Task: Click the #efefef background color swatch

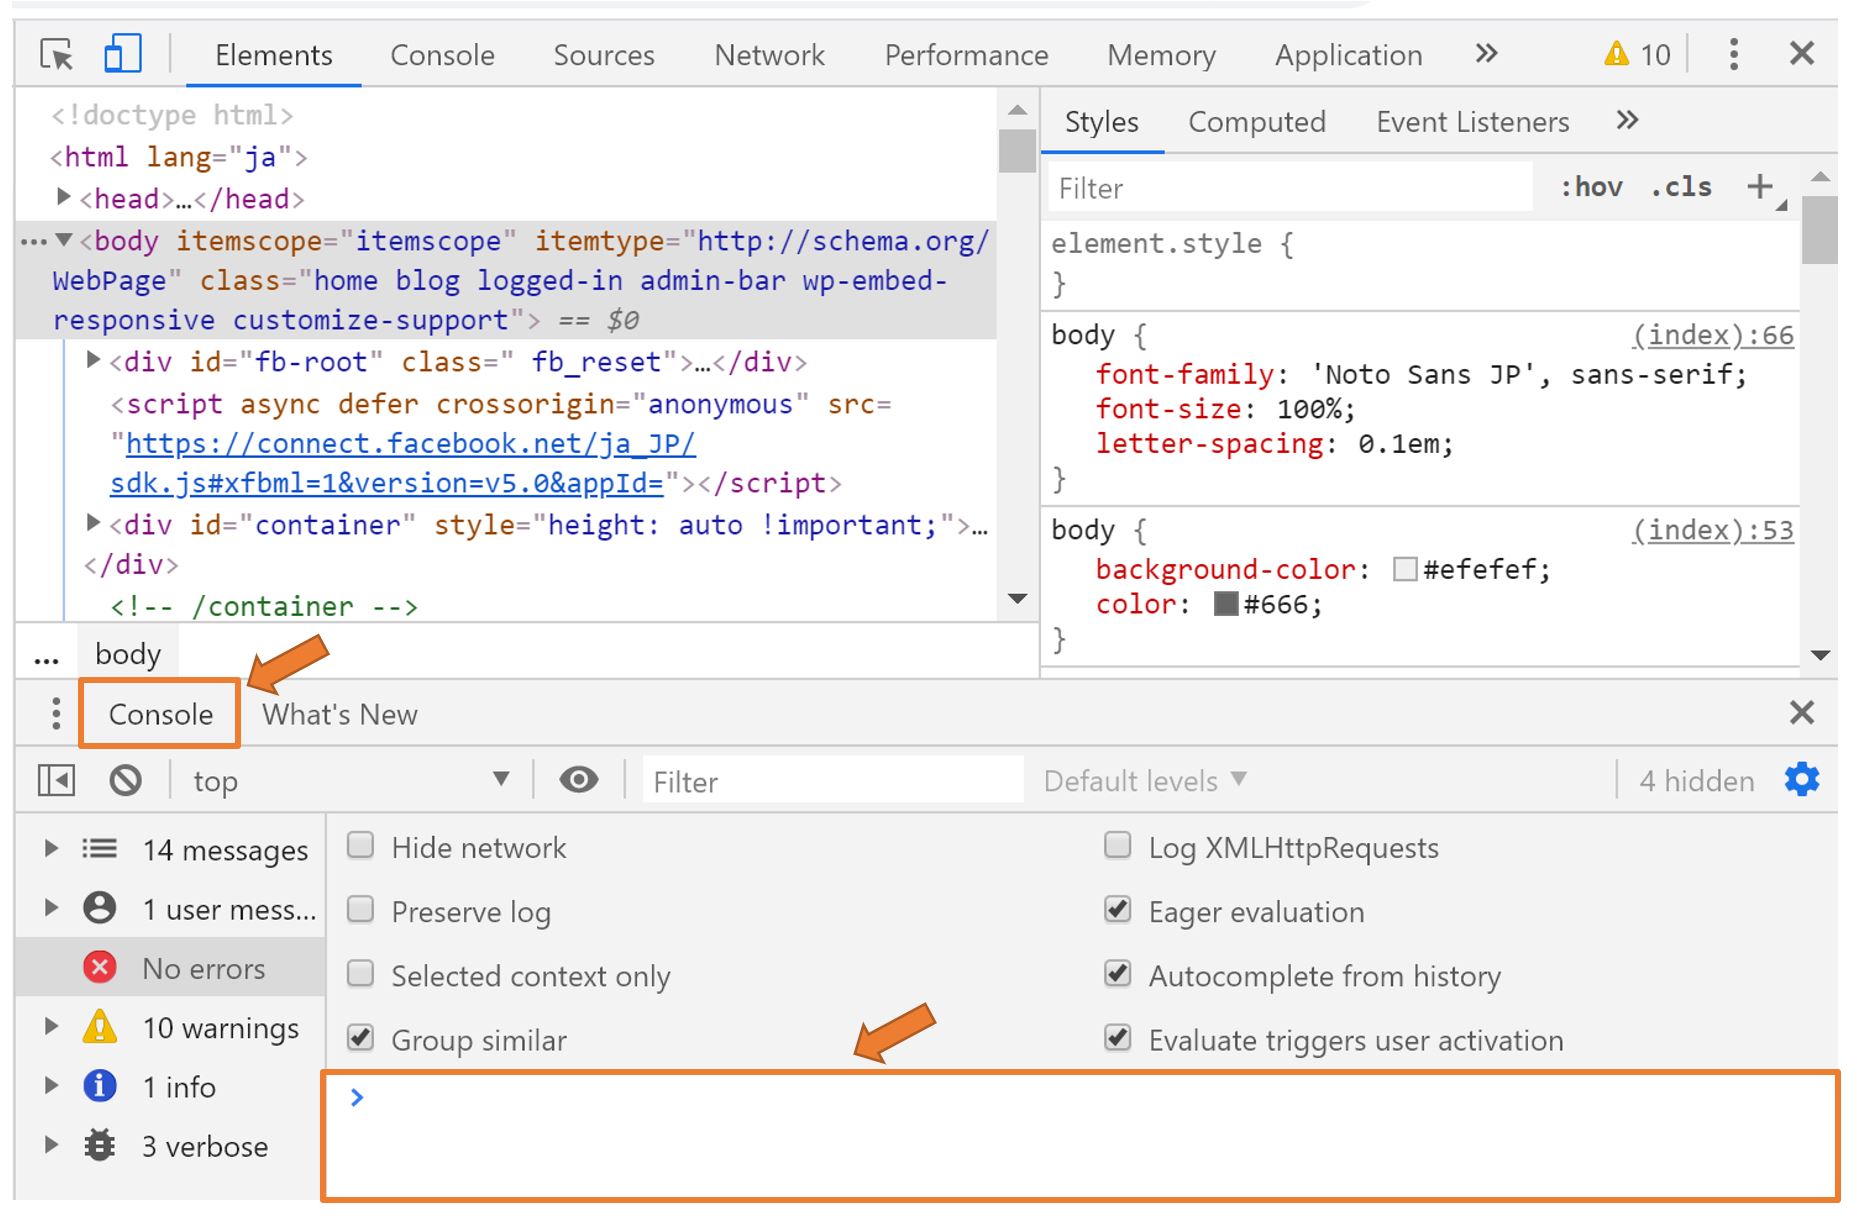Action: (1405, 570)
